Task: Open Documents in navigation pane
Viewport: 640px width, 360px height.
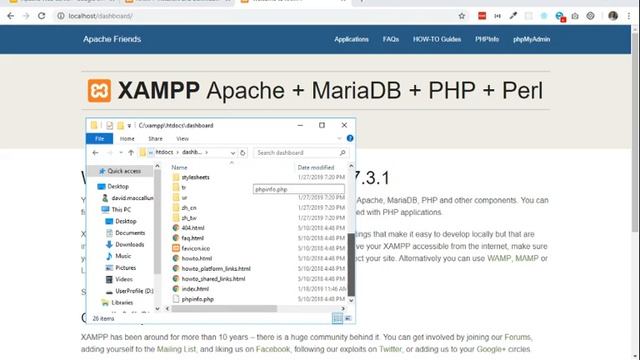Action: click(130, 233)
